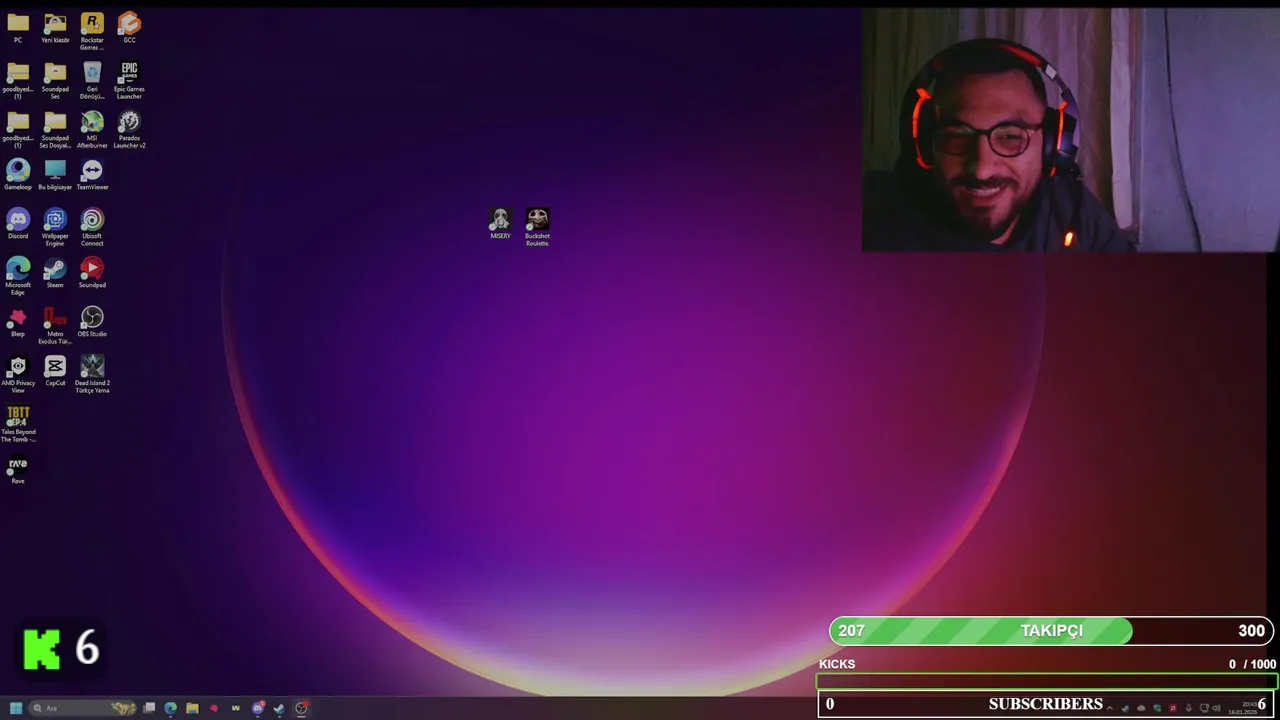Switch to Steam in the taskbar
Screen dimensions: 1280x720
click(279, 708)
